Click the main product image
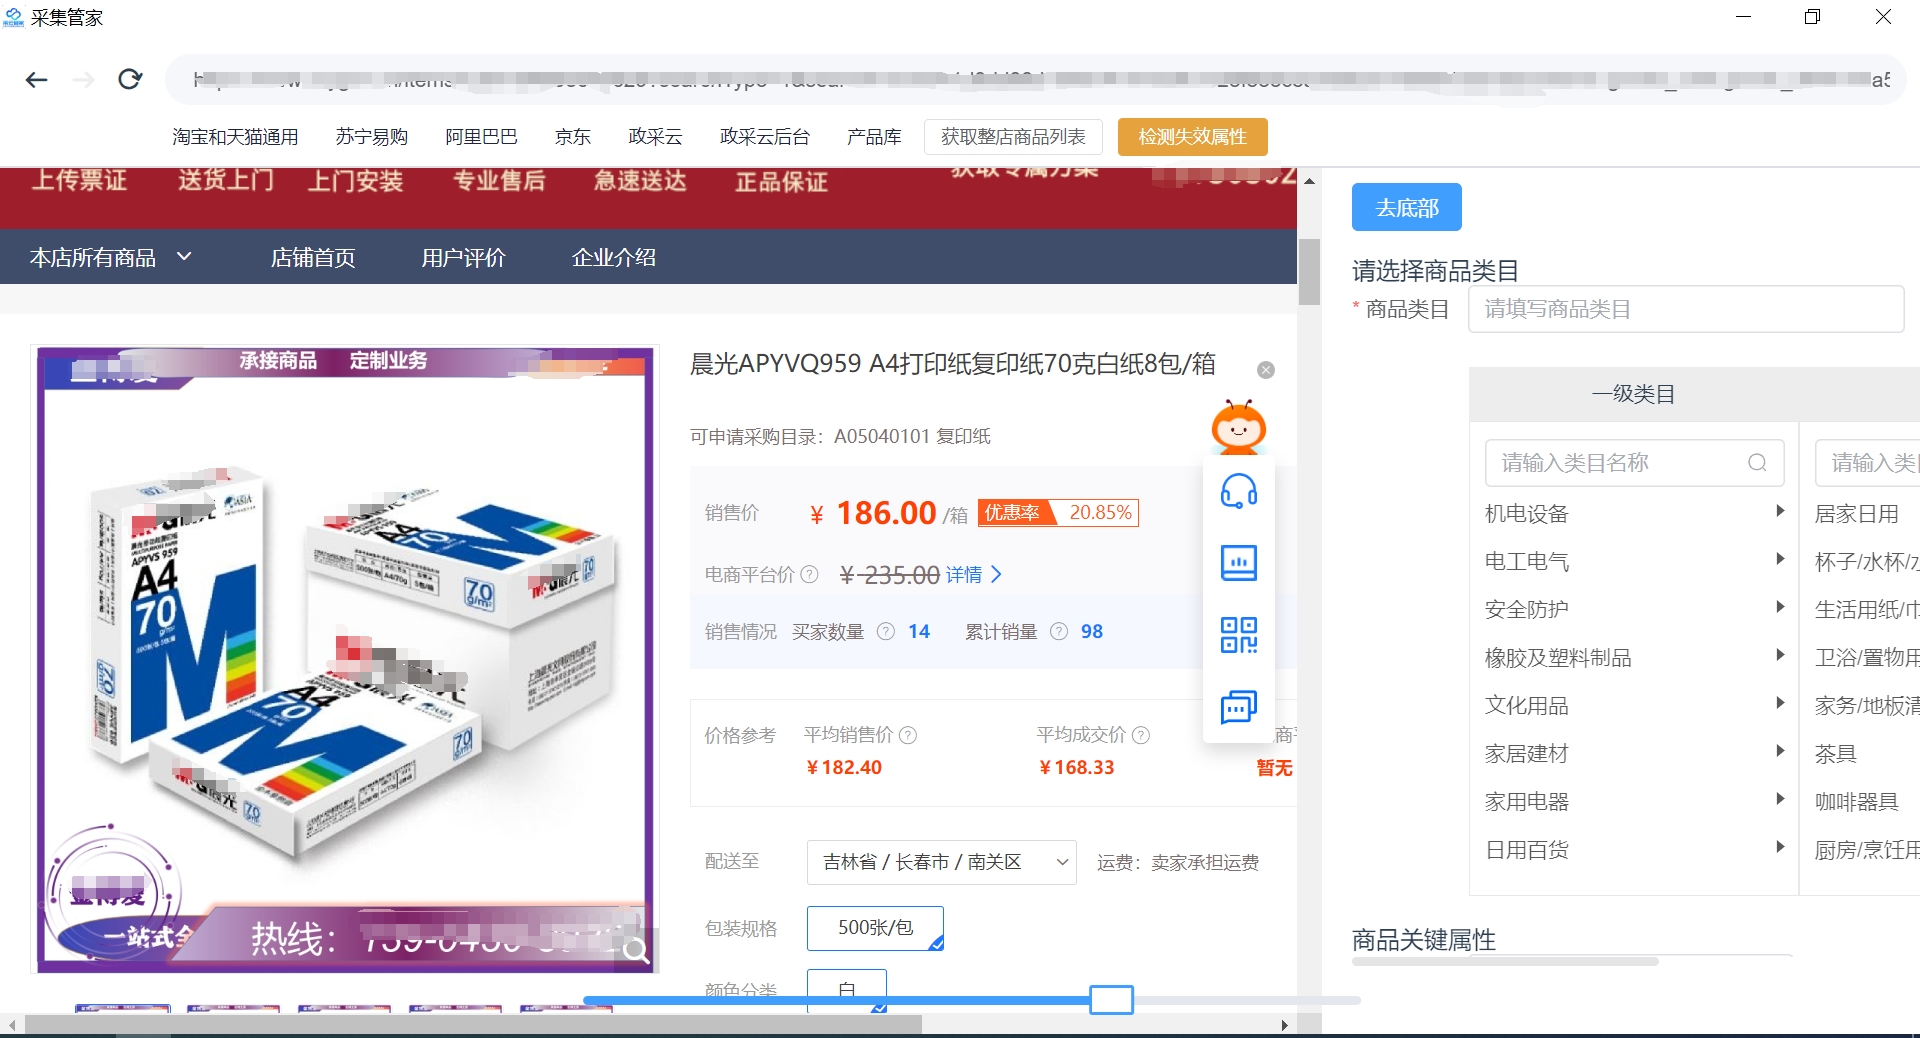This screenshot has height=1038, width=1920. coord(345,660)
